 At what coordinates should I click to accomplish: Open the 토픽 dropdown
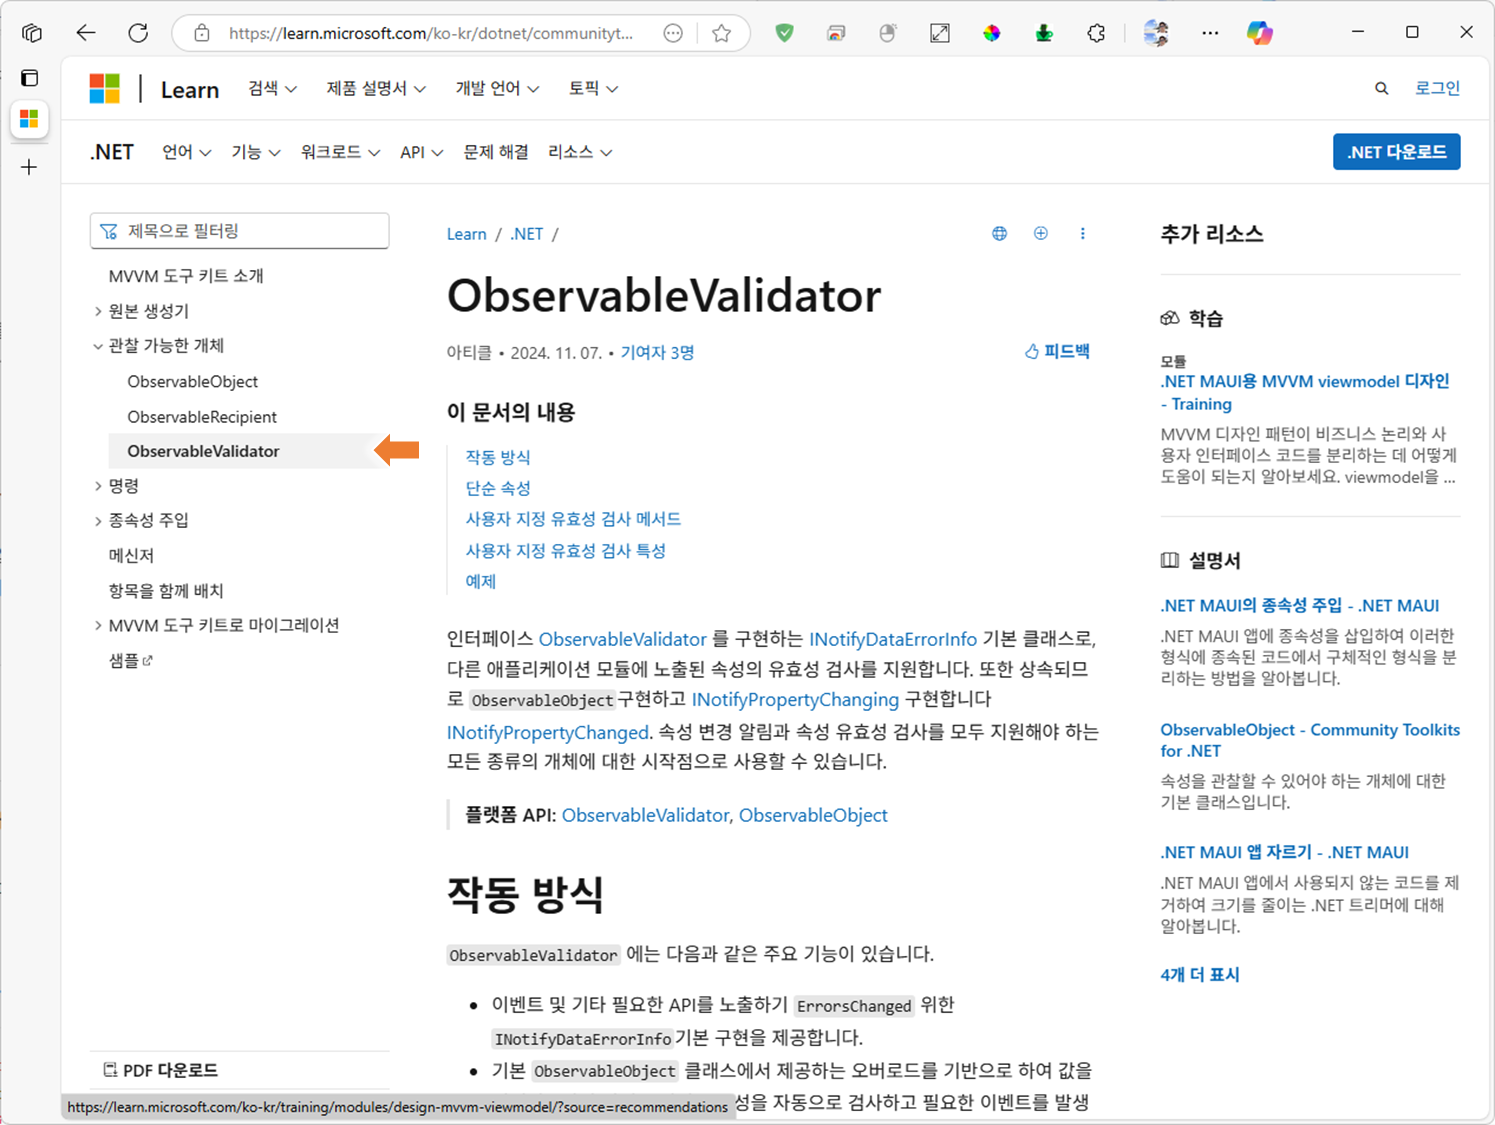[593, 89]
